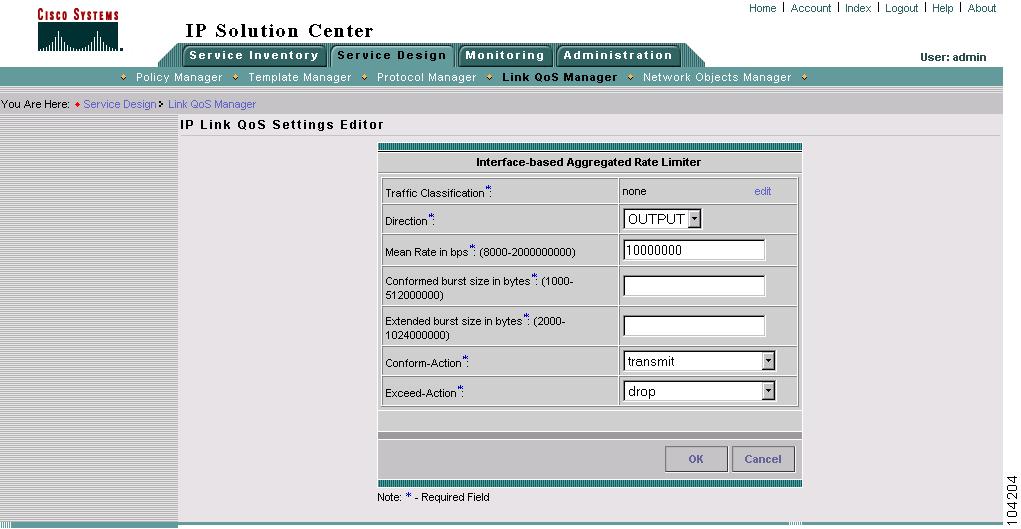The width and height of the screenshot is (1021, 529).
Task: Click the Cisco Systems logo
Action: point(79,30)
